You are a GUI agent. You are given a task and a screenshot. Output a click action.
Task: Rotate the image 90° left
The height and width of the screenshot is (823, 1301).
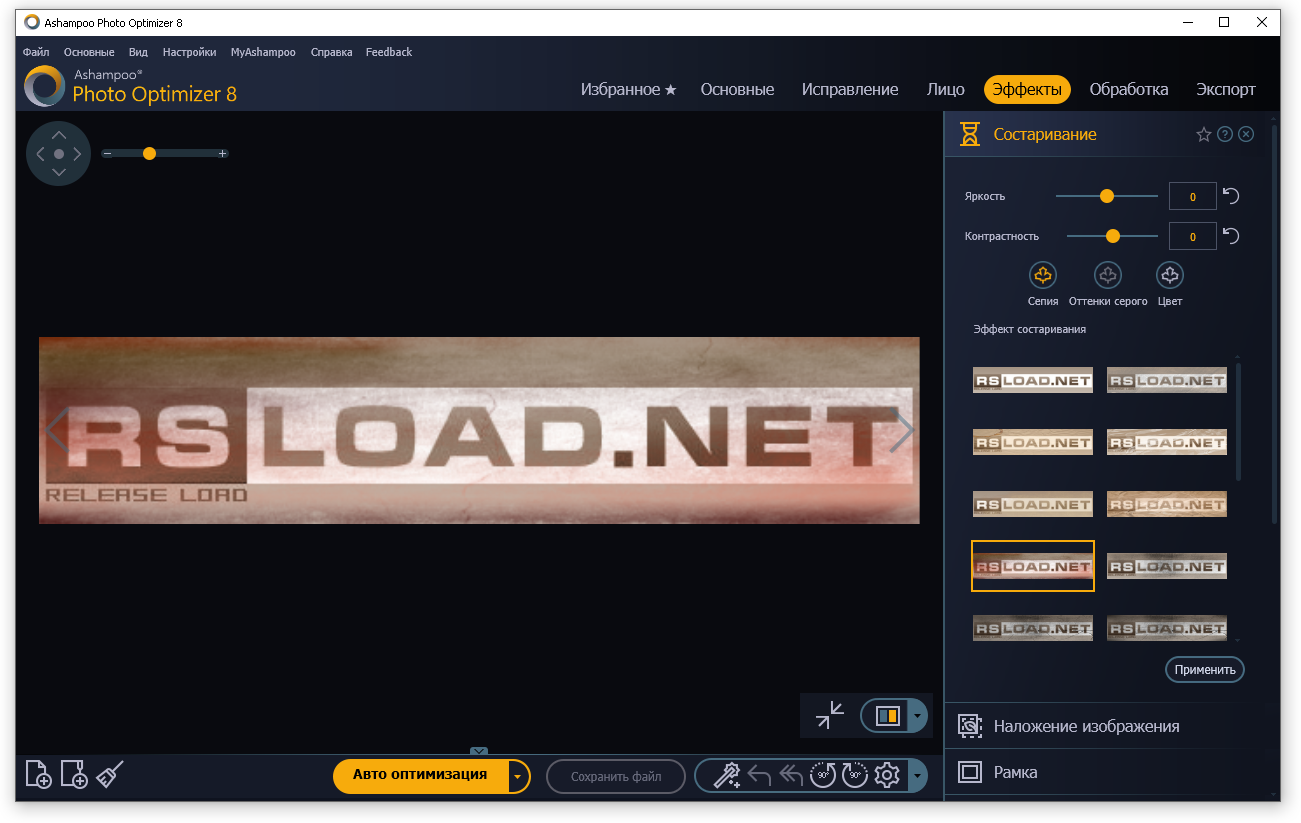tap(823, 776)
